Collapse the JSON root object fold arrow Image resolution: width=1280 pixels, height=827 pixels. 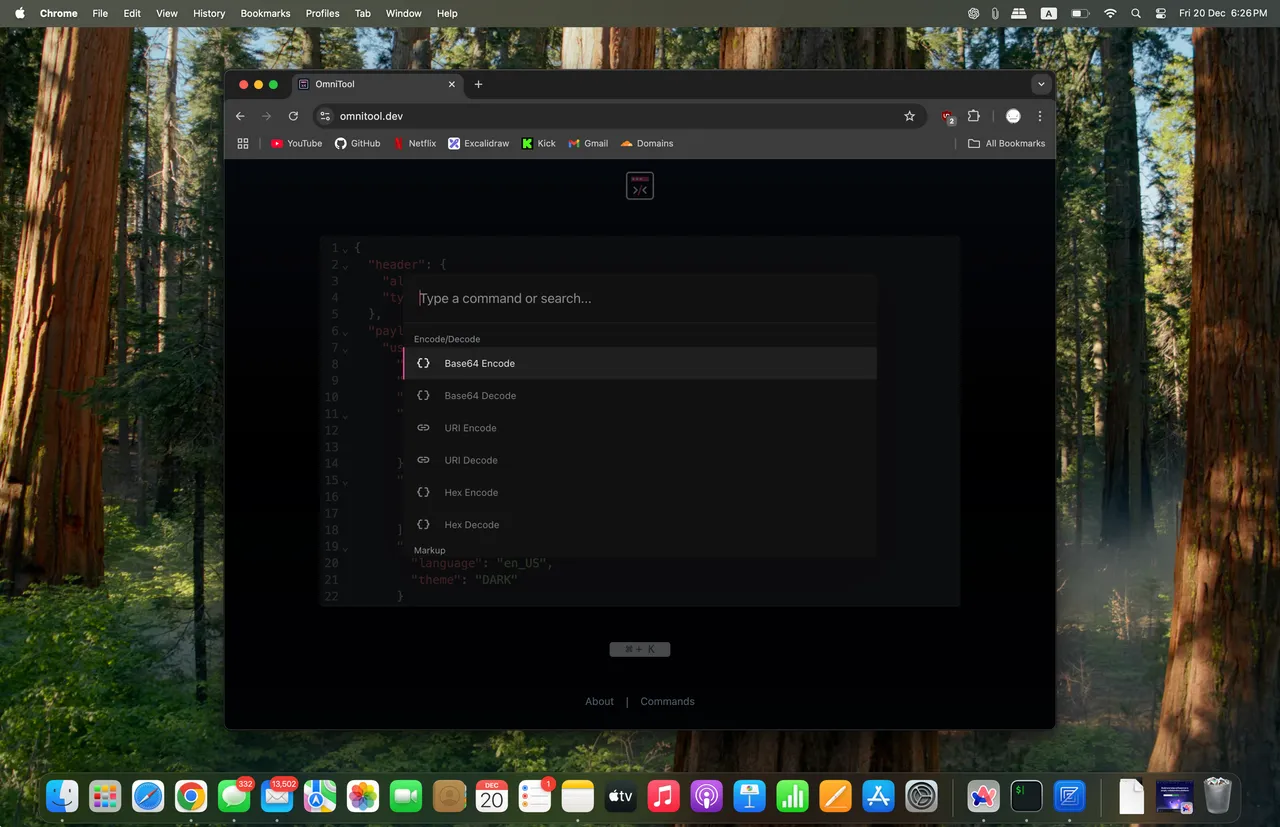[x=345, y=249]
